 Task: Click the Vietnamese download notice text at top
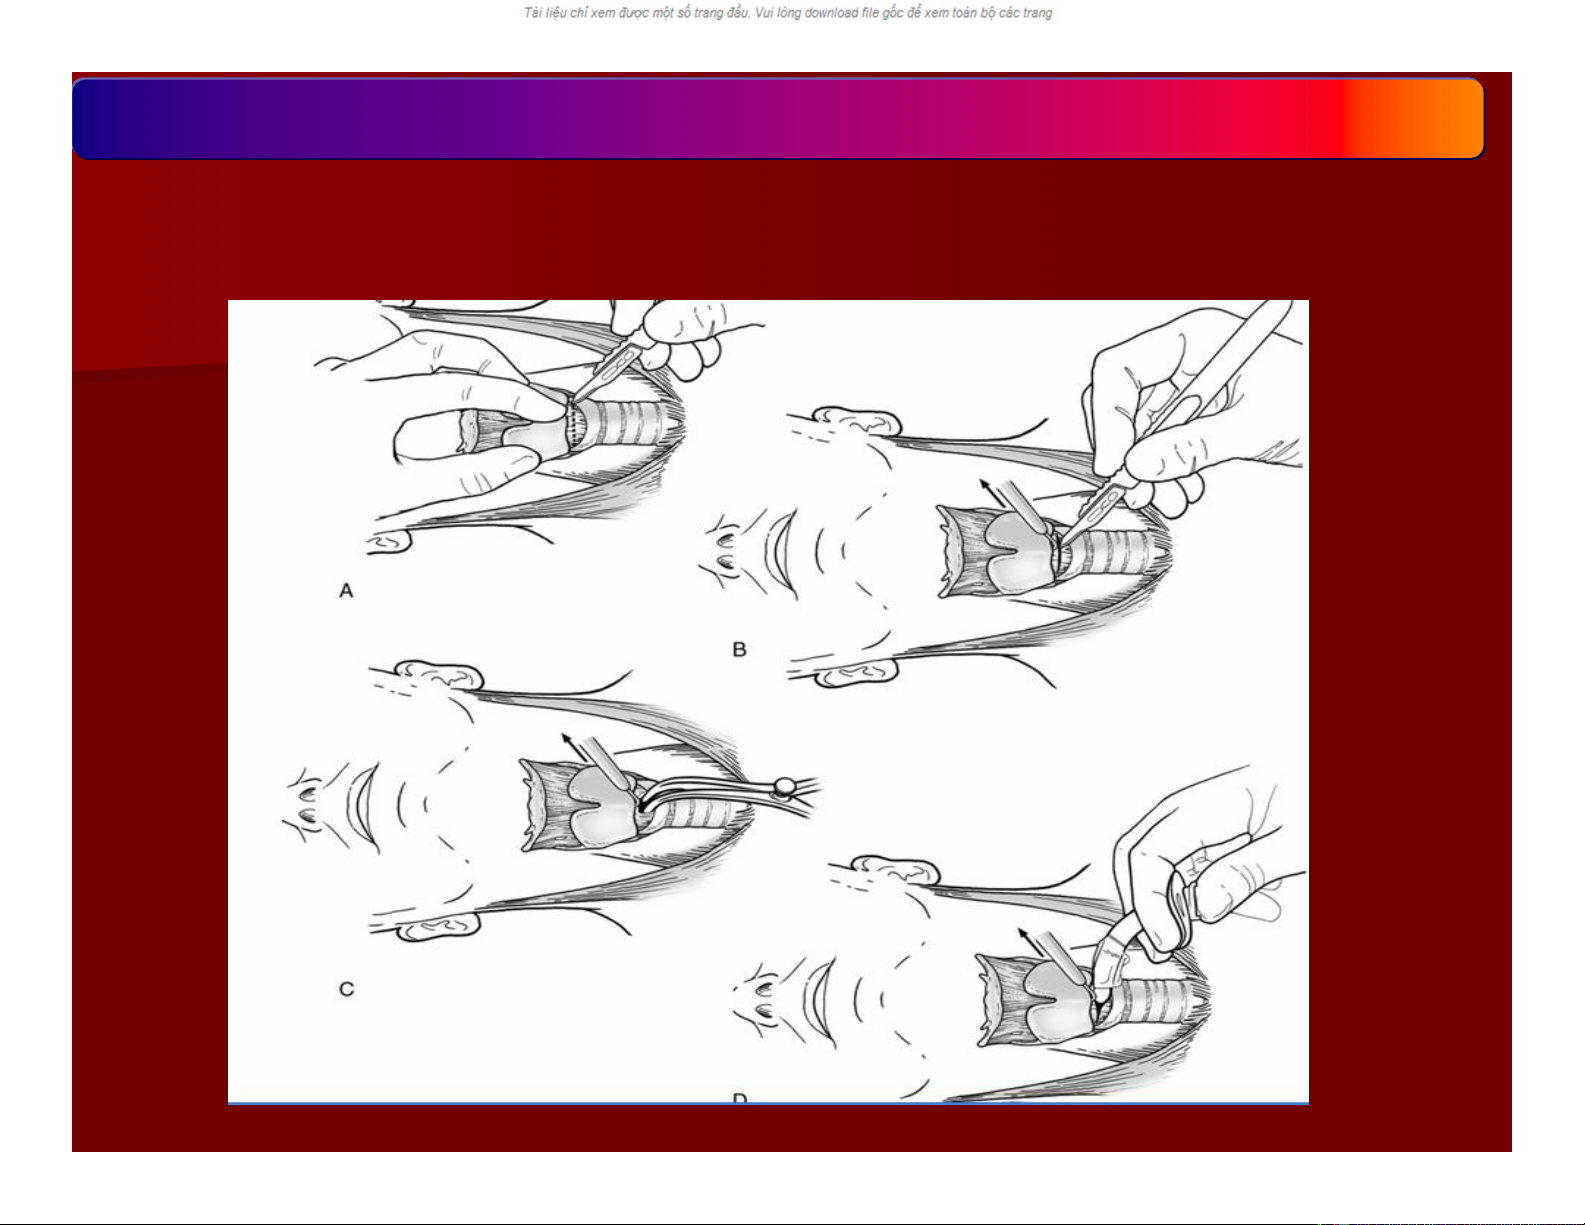[x=788, y=13]
